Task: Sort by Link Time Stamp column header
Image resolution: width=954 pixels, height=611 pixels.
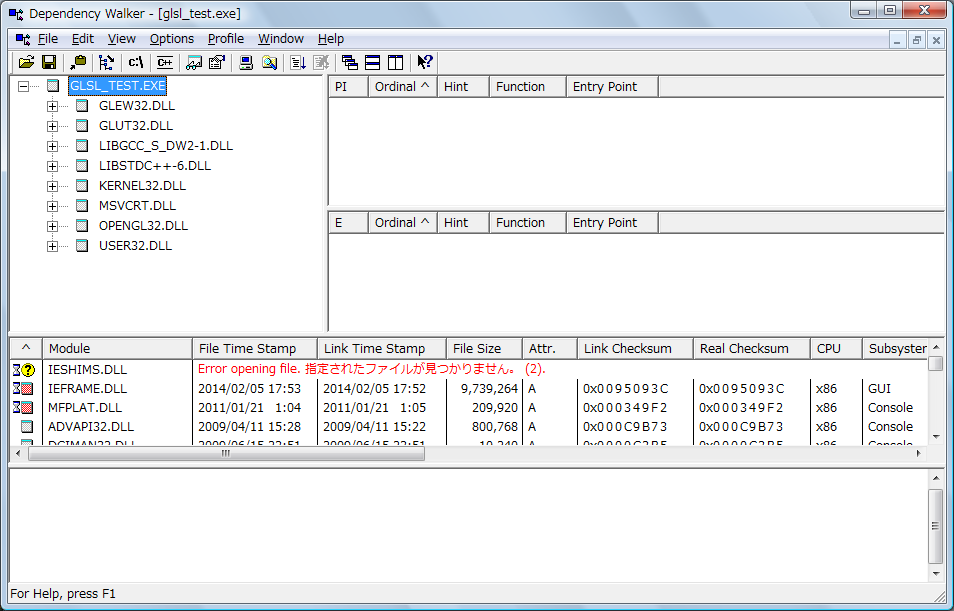Action: point(381,349)
